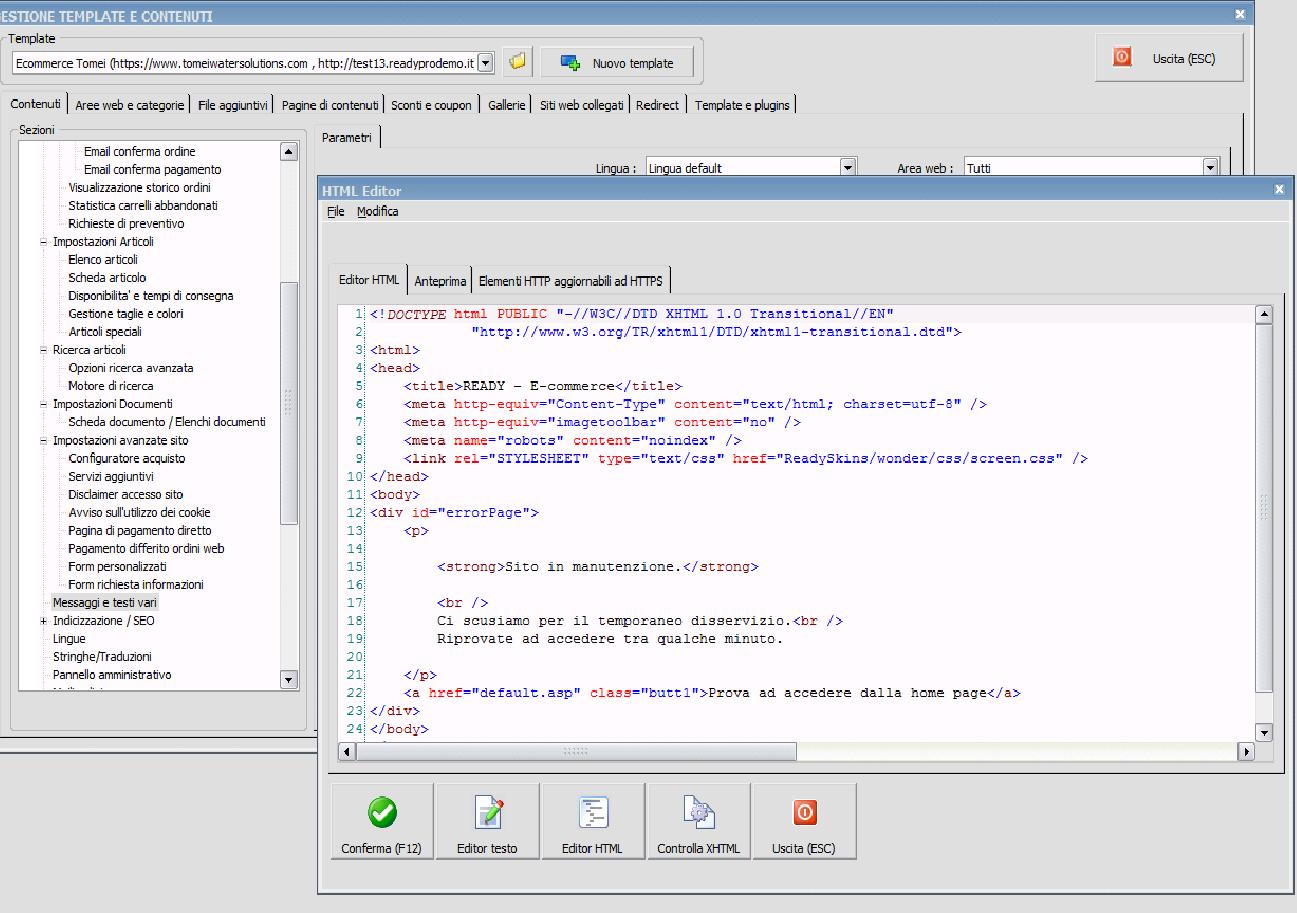Click the horizontal scrollbar of the code editor
Viewport: 1297px width, 913px height.
(575, 751)
